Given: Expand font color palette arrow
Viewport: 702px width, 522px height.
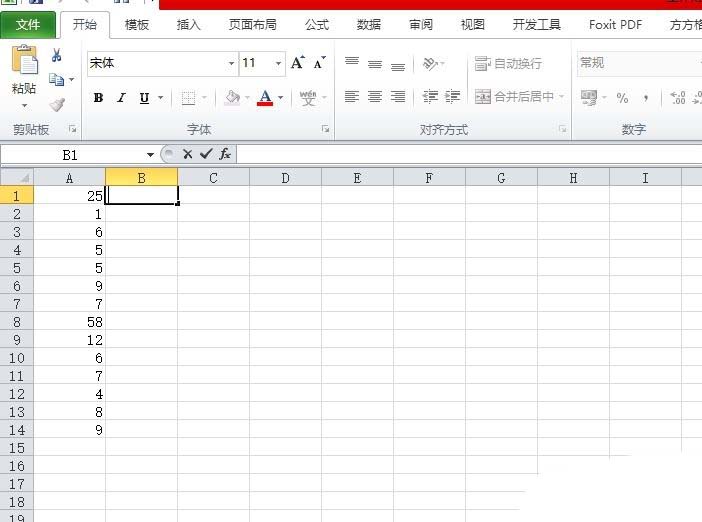Looking at the screenshot, I should tap(281, 98).
